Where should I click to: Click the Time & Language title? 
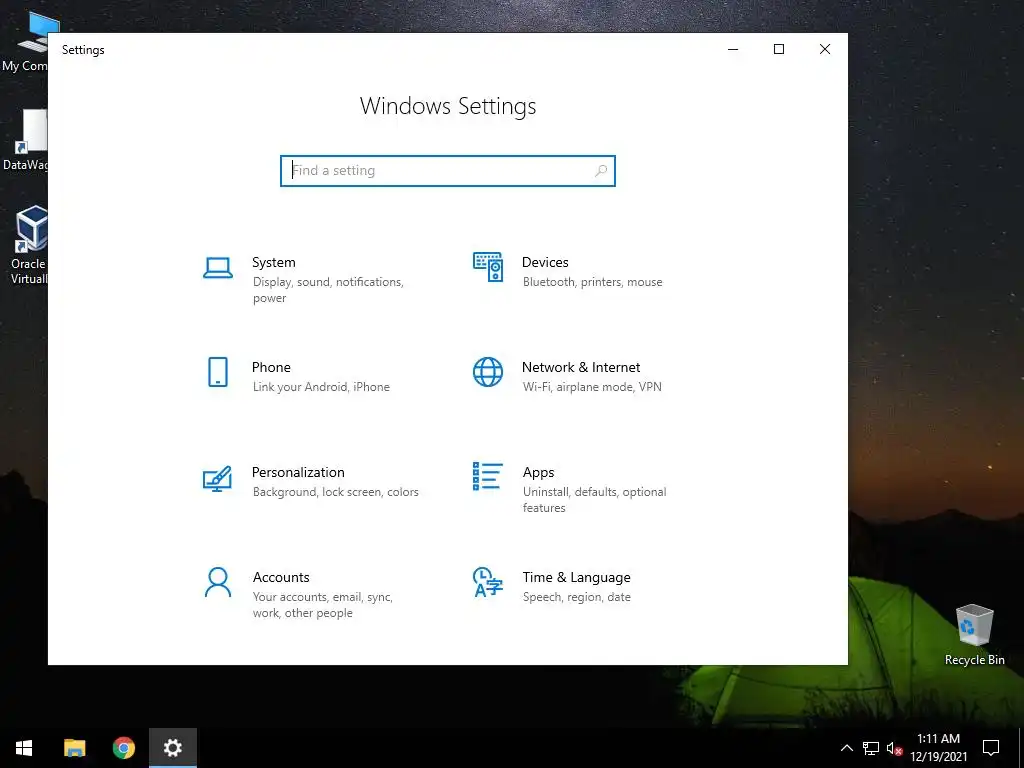tap(576, 578)
